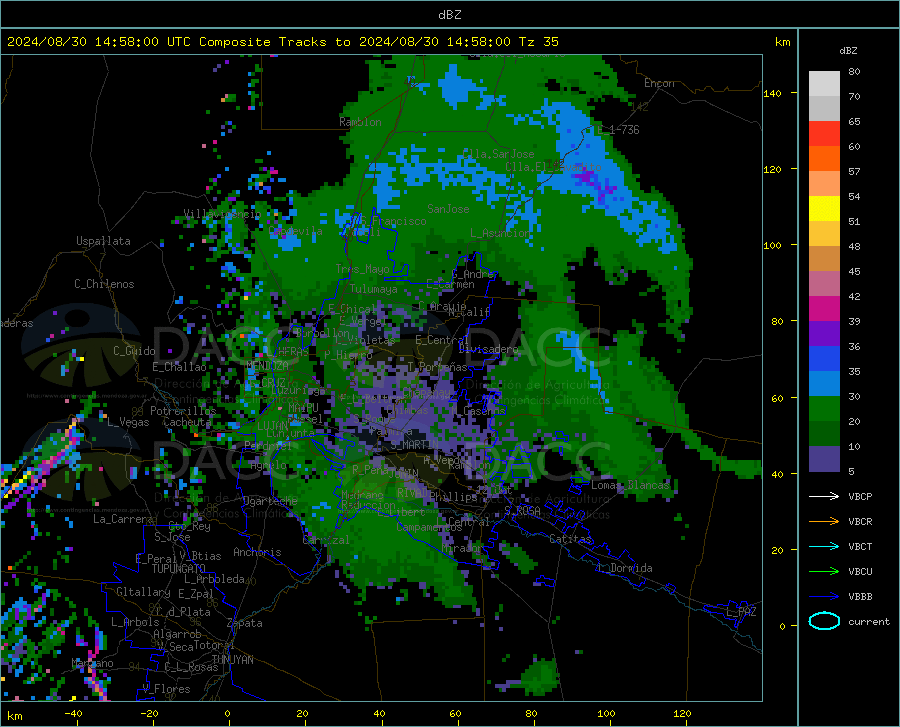This screenshot has width=900, height=727.
Task: Click the Tulumaya place label
Action: pyautogui.click(x=373, y=289)
